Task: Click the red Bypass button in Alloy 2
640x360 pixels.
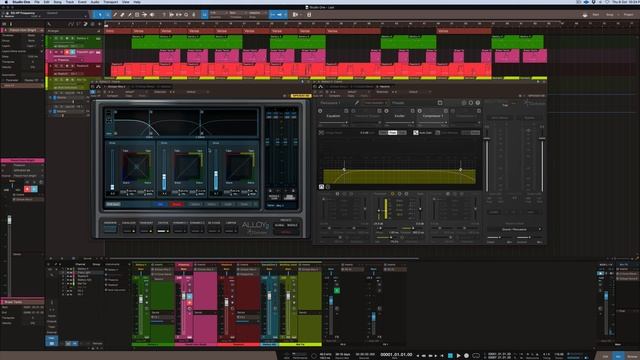Action: pyautogui.click(x=177, y=204)
